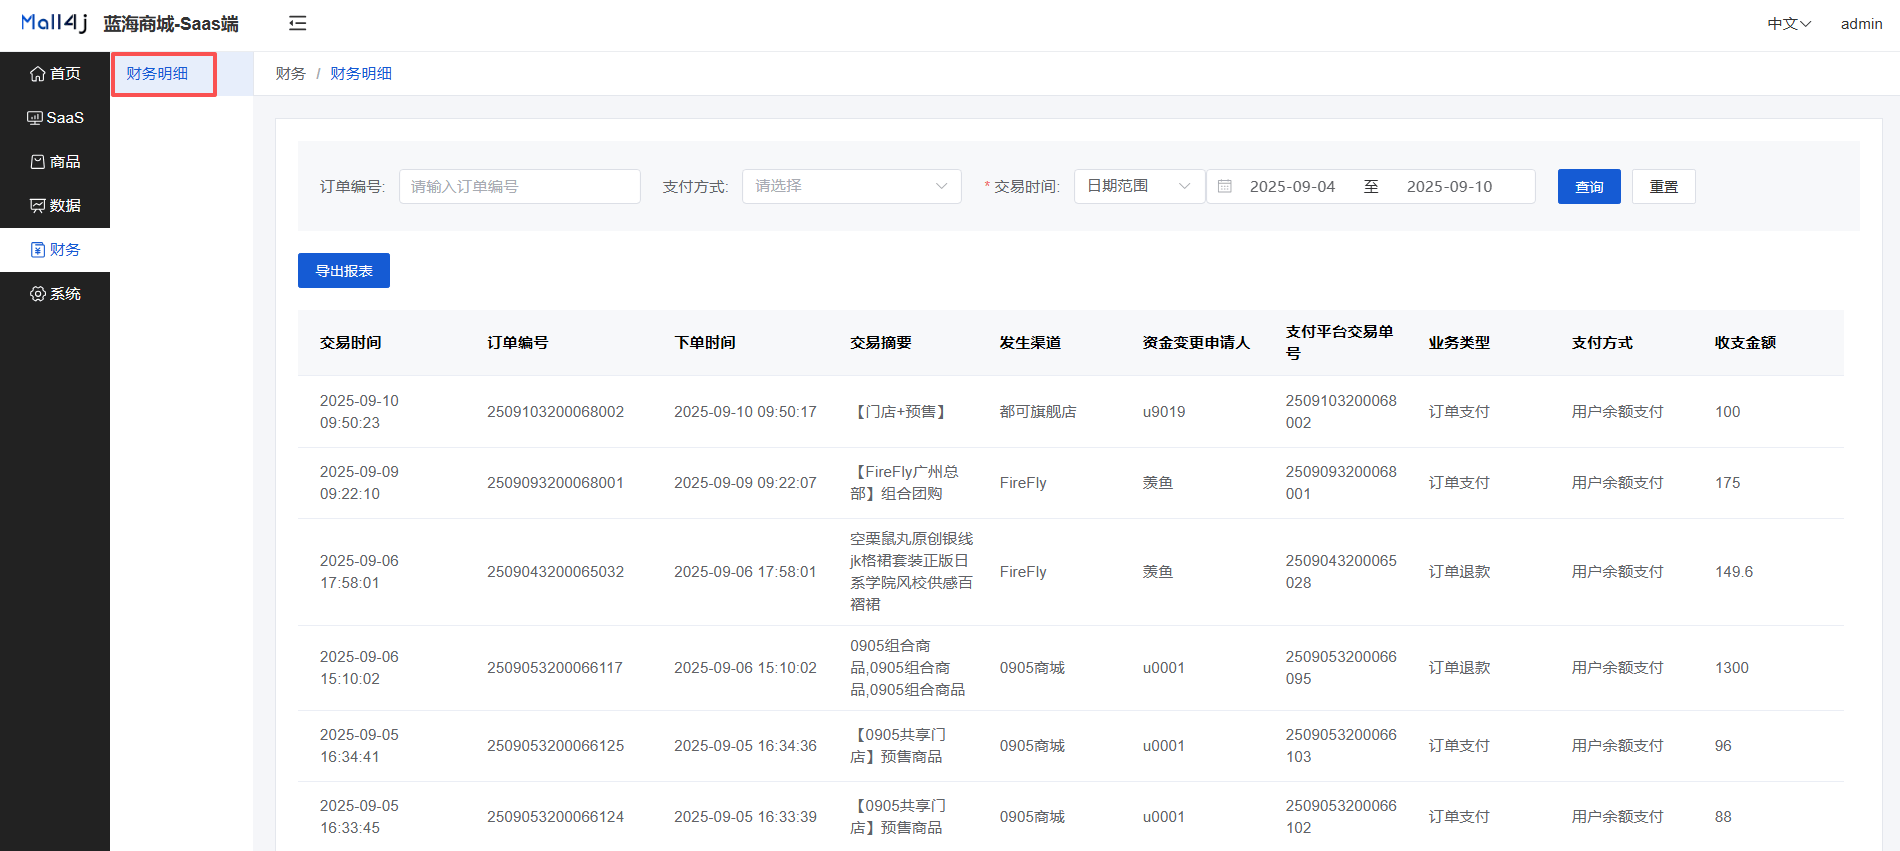
Task: Click the 下单时间 column header
Action: click(705, 343)
